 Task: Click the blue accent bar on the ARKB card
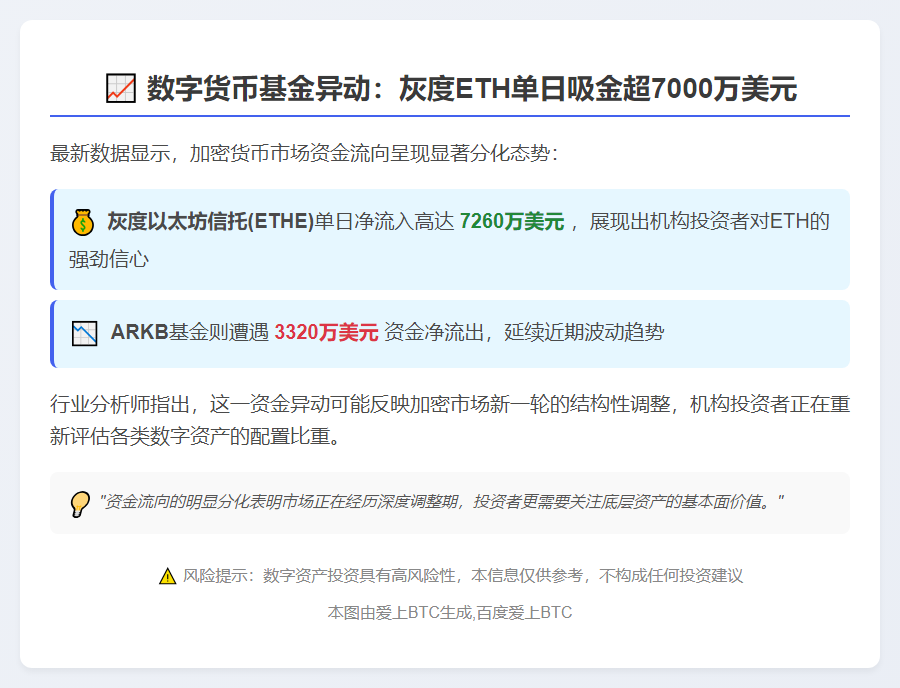[53, 332]
